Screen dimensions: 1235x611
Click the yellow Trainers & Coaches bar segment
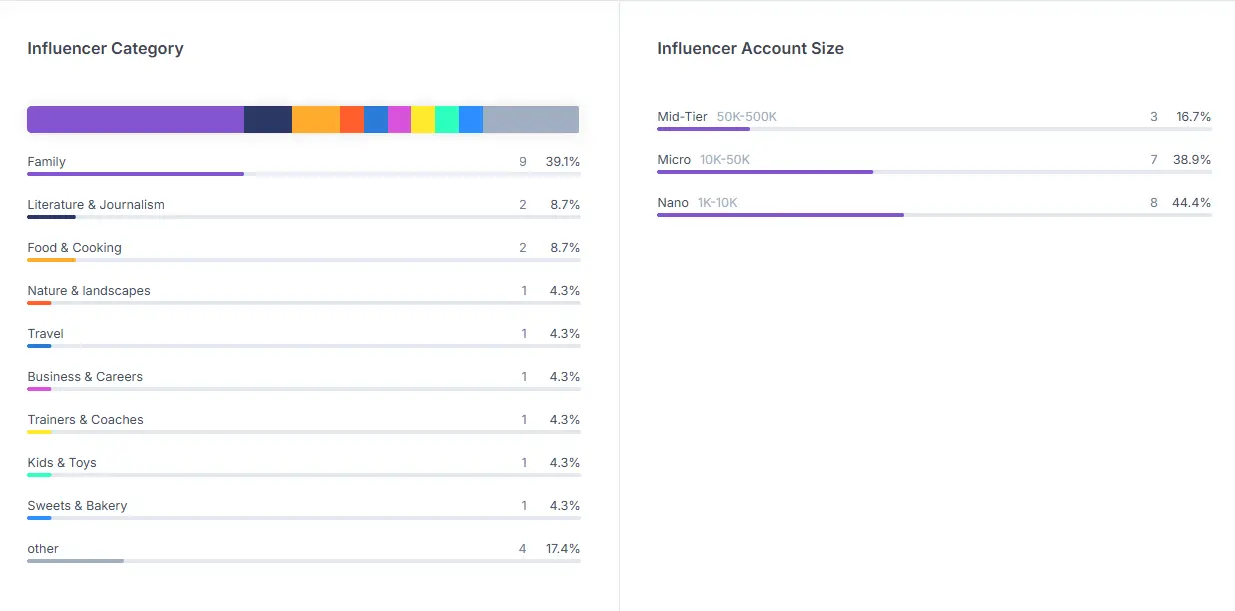click(x=423, y=120)
